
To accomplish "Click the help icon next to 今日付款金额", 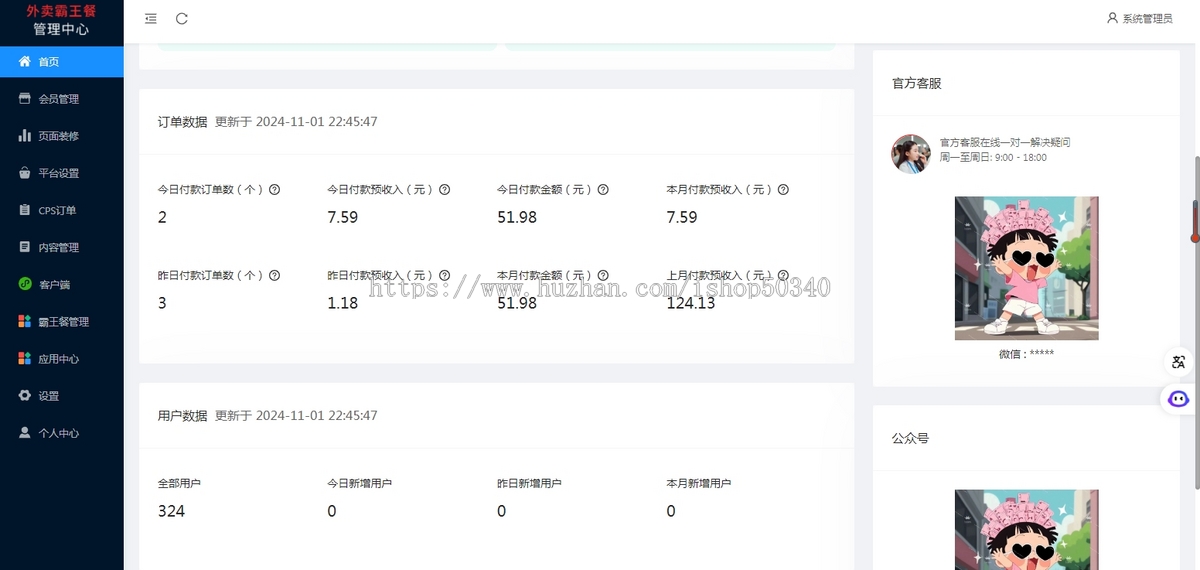I will click(x=603, y=189).
